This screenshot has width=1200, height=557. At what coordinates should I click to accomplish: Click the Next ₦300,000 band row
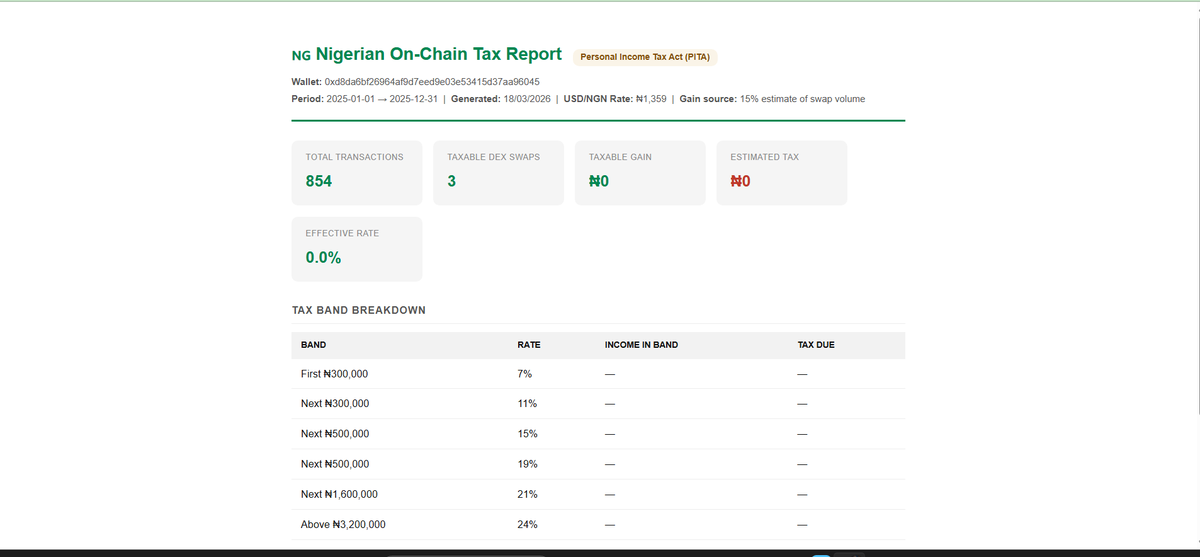[x=598, y=404]
